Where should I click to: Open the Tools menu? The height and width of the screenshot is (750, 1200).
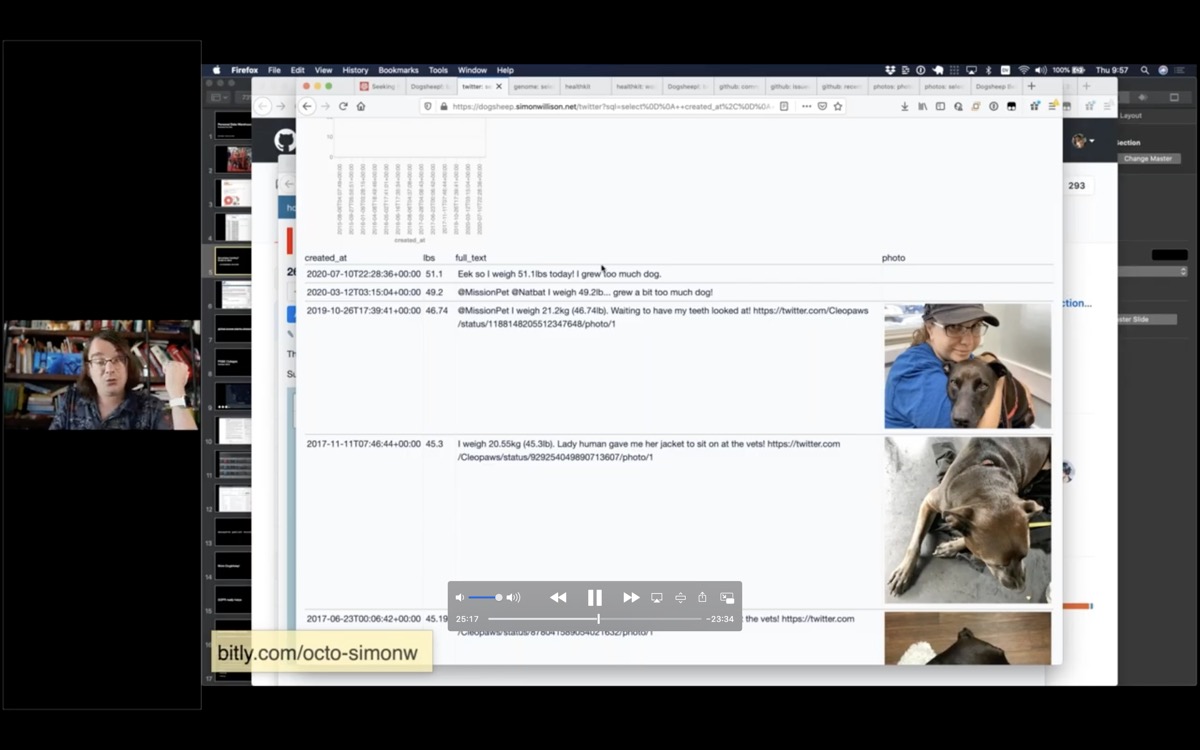[x=438, y=70]
